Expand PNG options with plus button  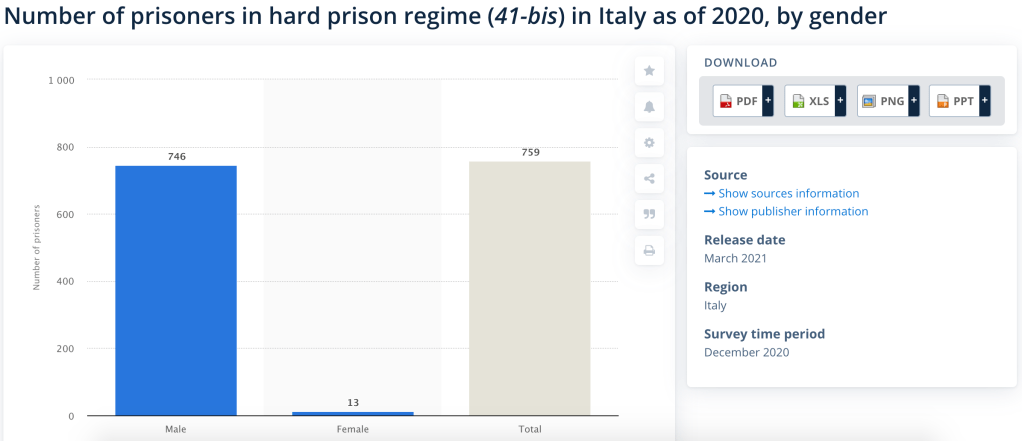pos(913,101)
